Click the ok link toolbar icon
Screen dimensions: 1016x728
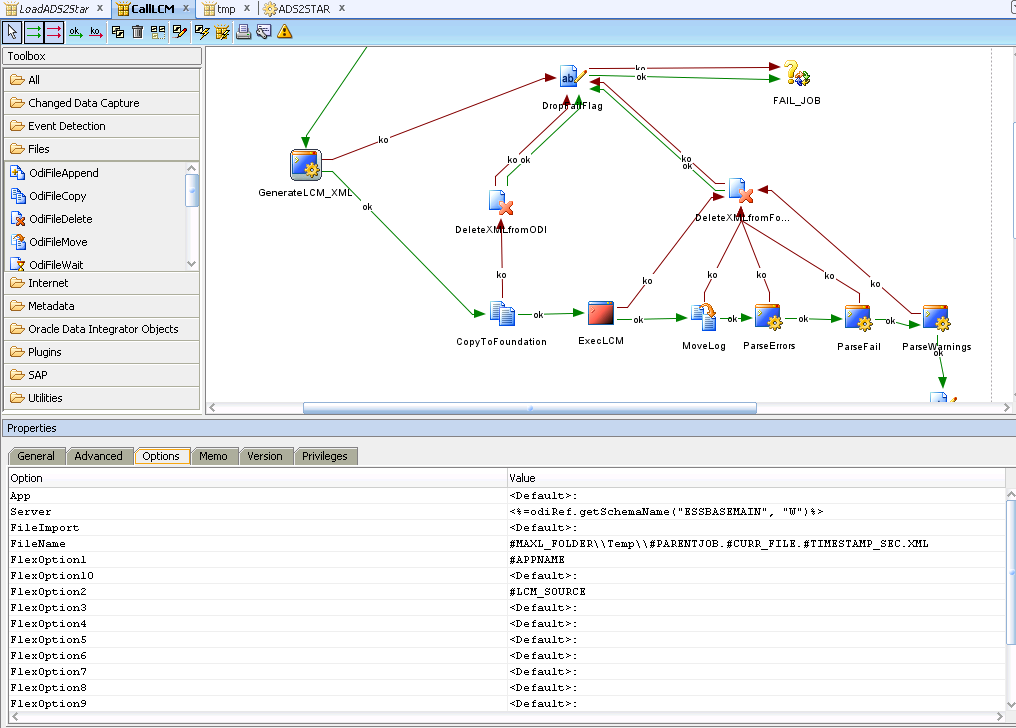click(x=76, y=32)
